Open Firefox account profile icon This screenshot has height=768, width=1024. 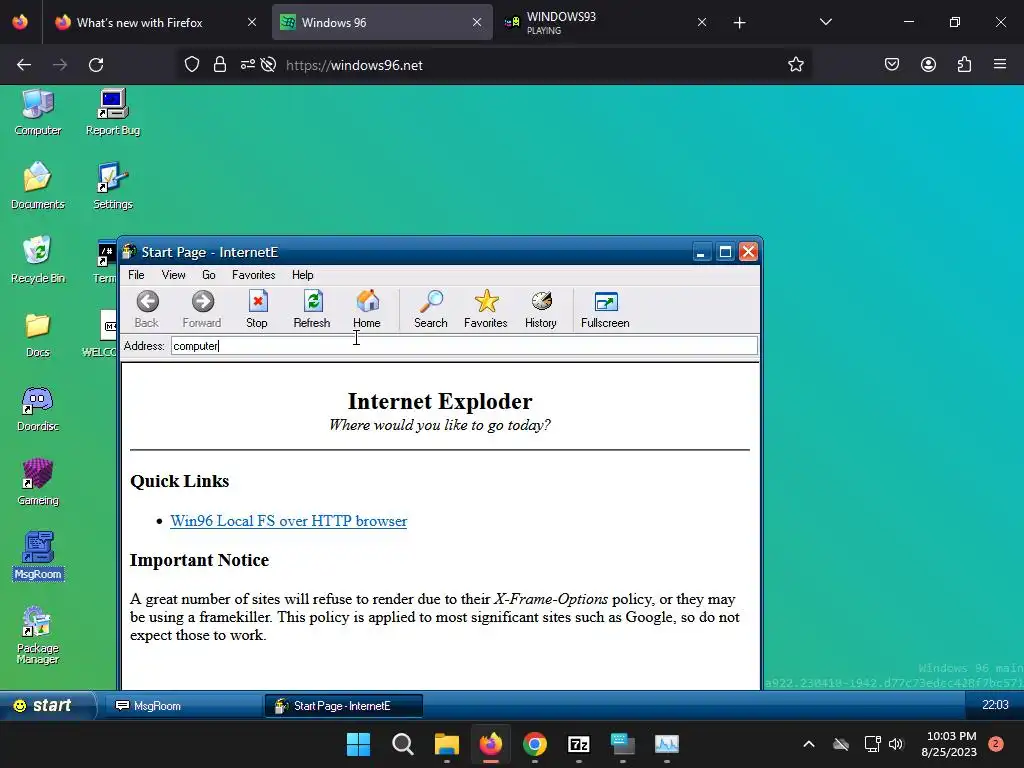click(928, 65)
